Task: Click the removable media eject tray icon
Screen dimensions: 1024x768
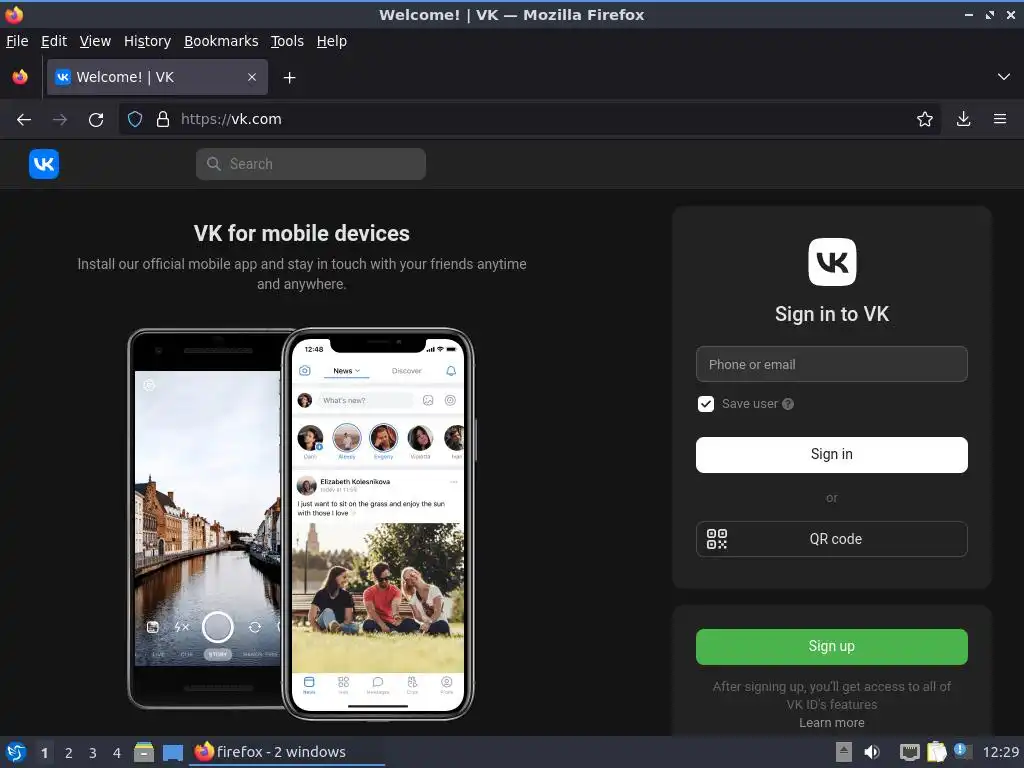Action: click(x=844, y=752)
